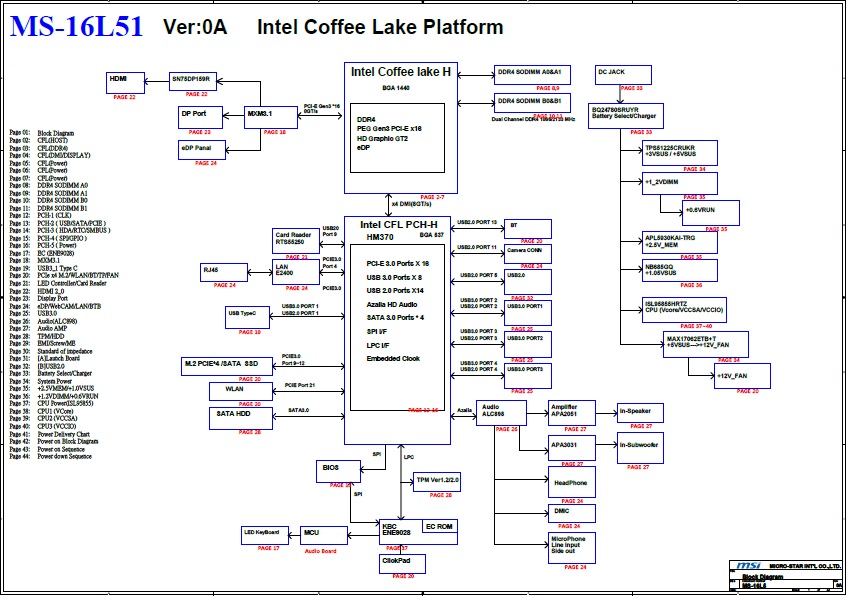
Task: Click the Camera CONN block
Action: point(528,254)
